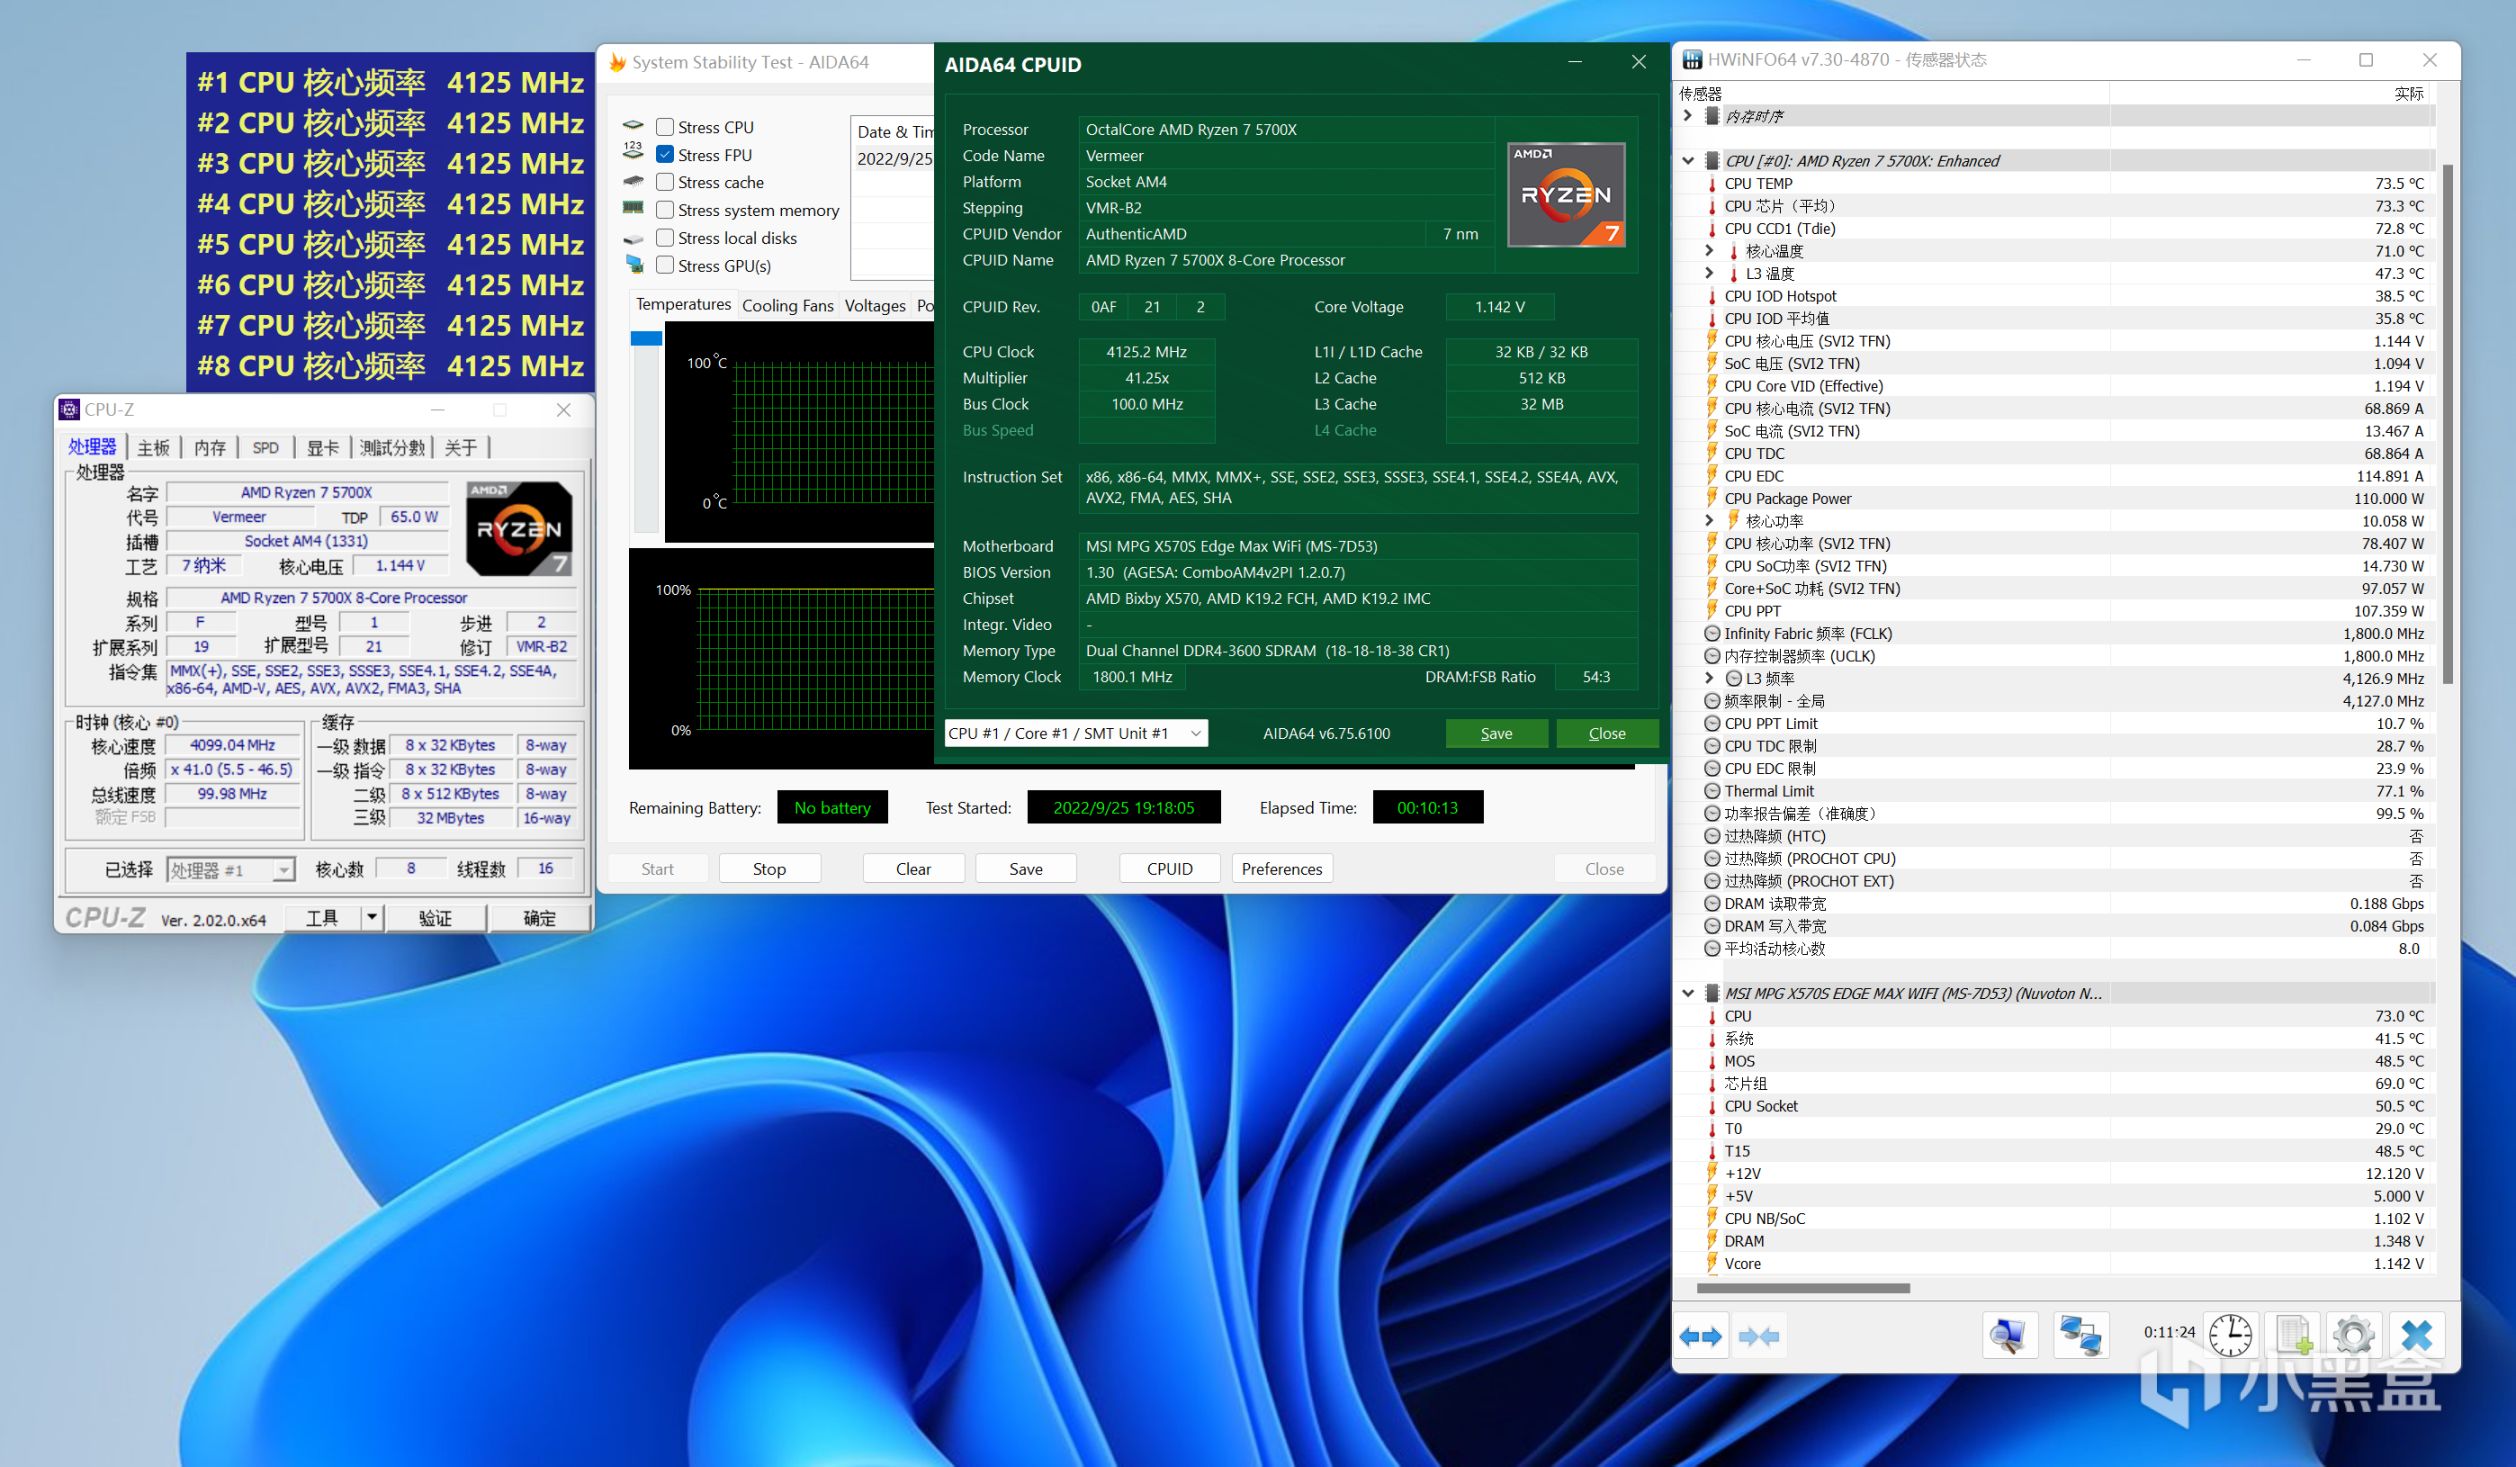2516x1467 pixels.
Task: Open the HWiNFO sensor search monitor icon
Action: pyautogui.click(x=2009, y=1336)
